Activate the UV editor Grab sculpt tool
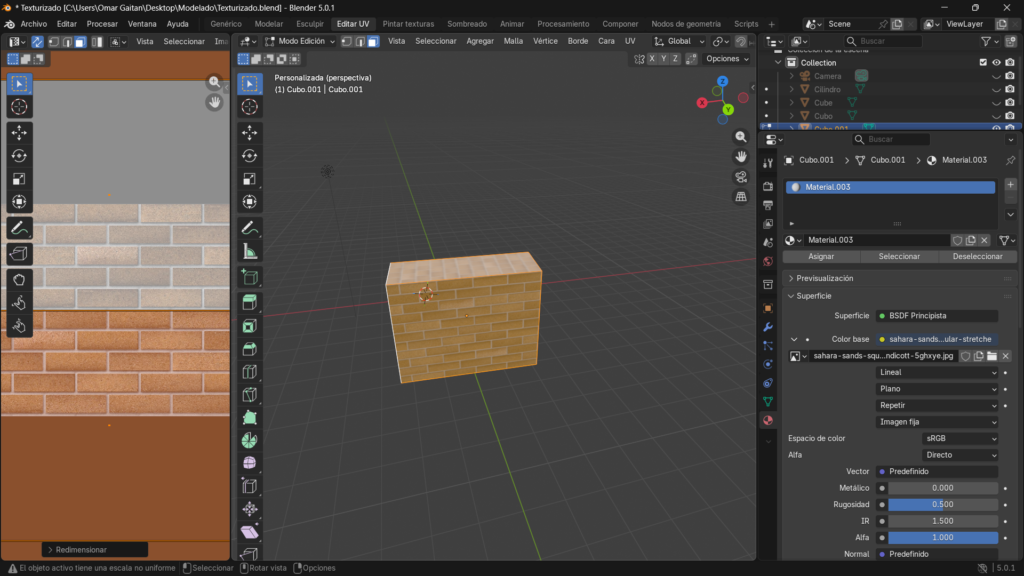The width and height of the screenshot is (1024, 576). click(x=19, y=278)
